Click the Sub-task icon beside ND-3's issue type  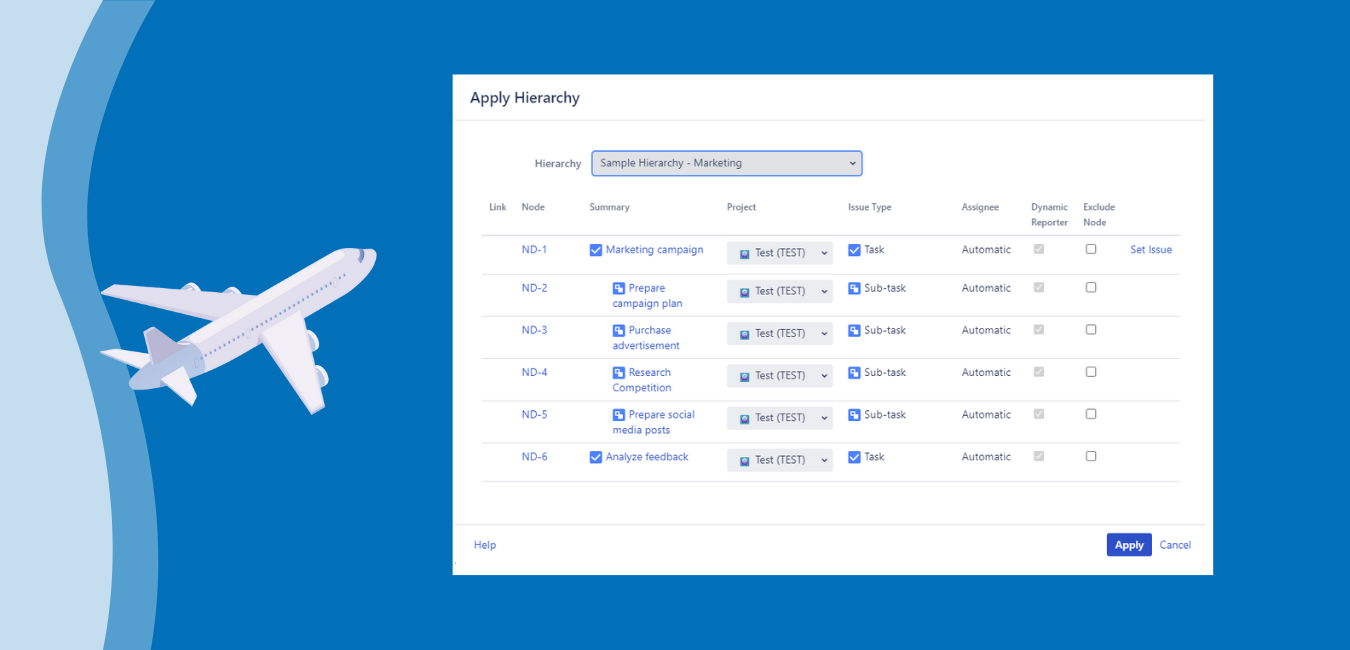pyautogui.click(x=855, y=330)
